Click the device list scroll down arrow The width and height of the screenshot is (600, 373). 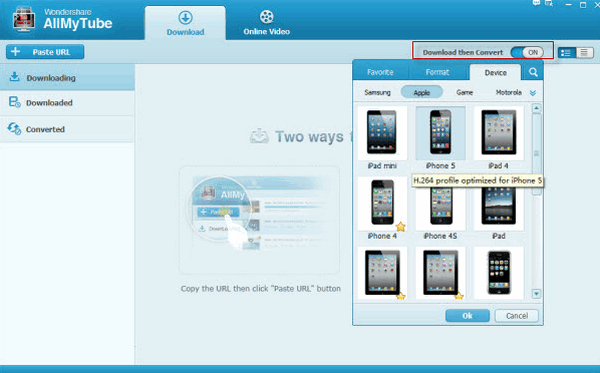point(536,294)
